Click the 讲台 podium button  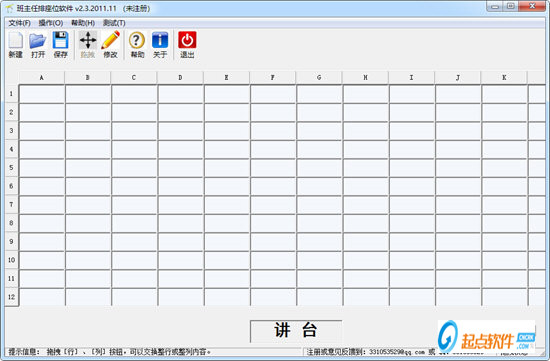pyautogui.click(x=296, y=330)
